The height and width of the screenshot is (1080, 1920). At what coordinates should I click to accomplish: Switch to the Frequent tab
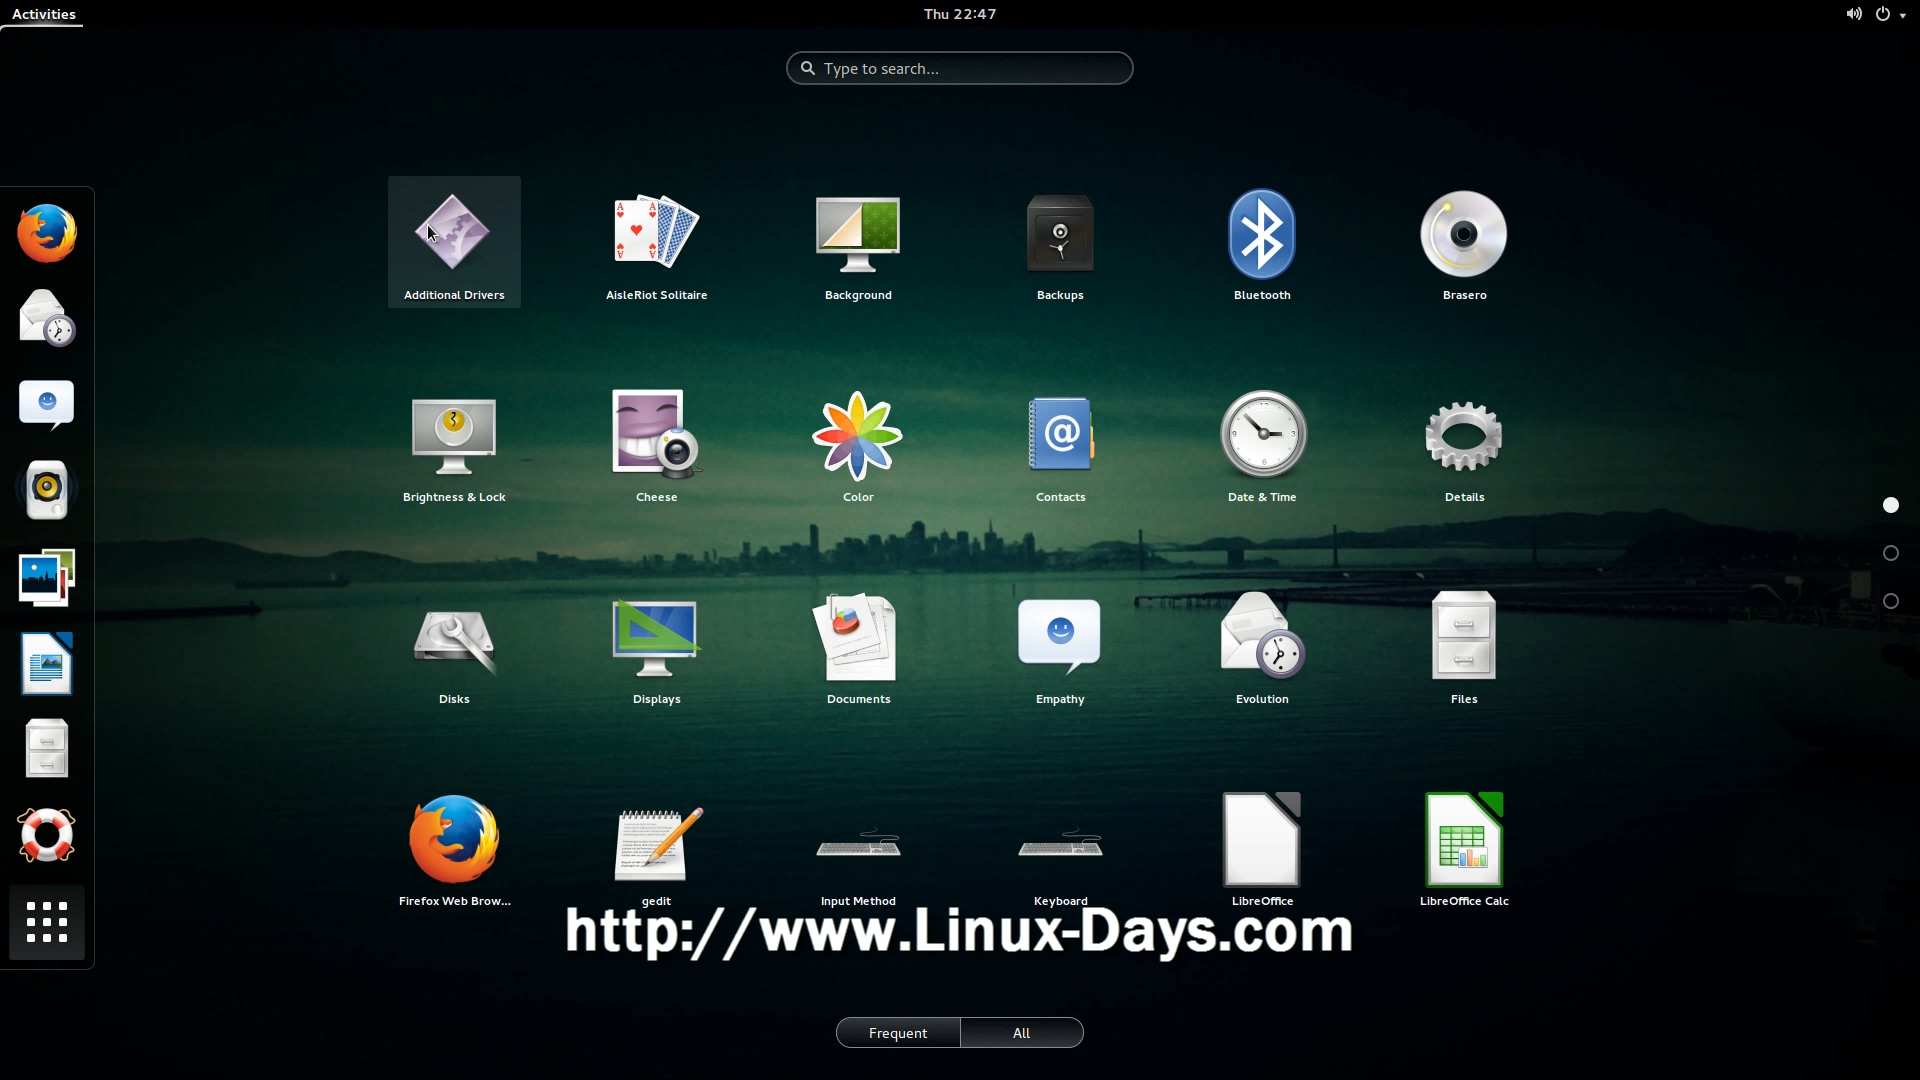(x=898, y=1033)
